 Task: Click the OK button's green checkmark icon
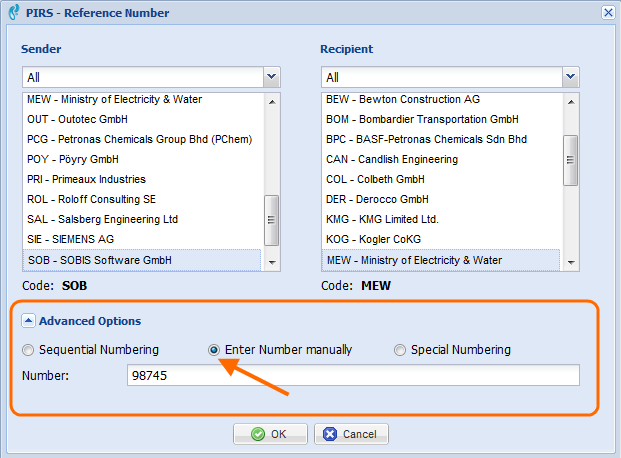(x=258, y=434)
